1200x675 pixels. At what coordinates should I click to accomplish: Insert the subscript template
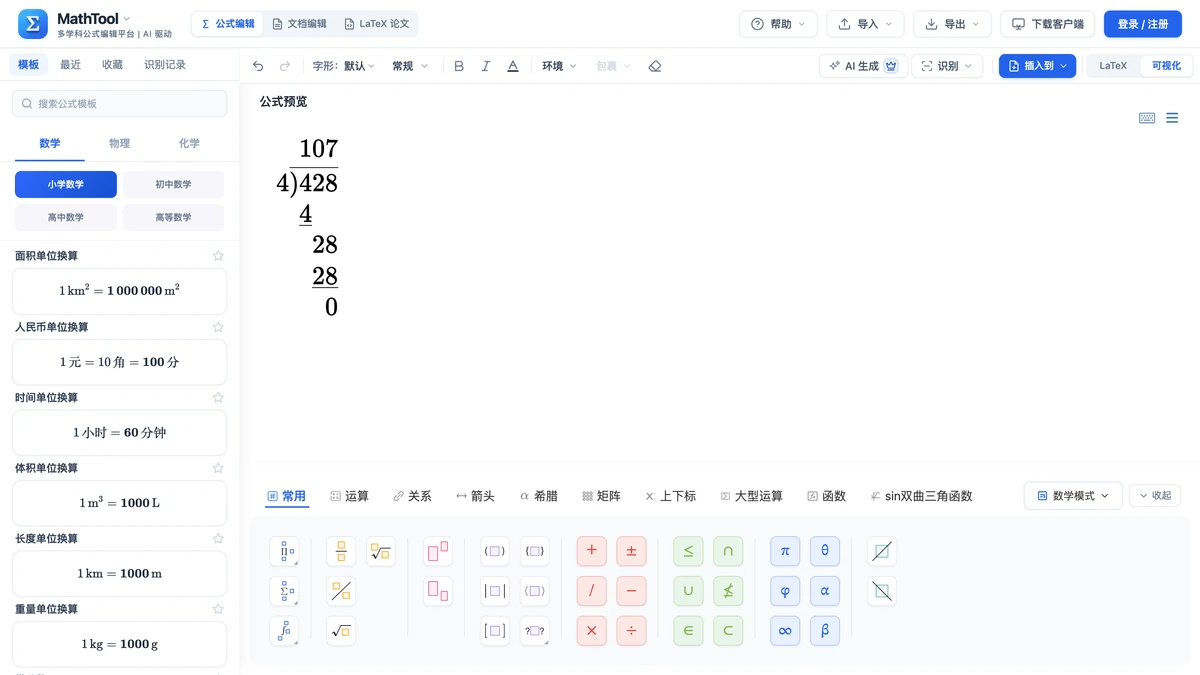click(x=438, y=591)
